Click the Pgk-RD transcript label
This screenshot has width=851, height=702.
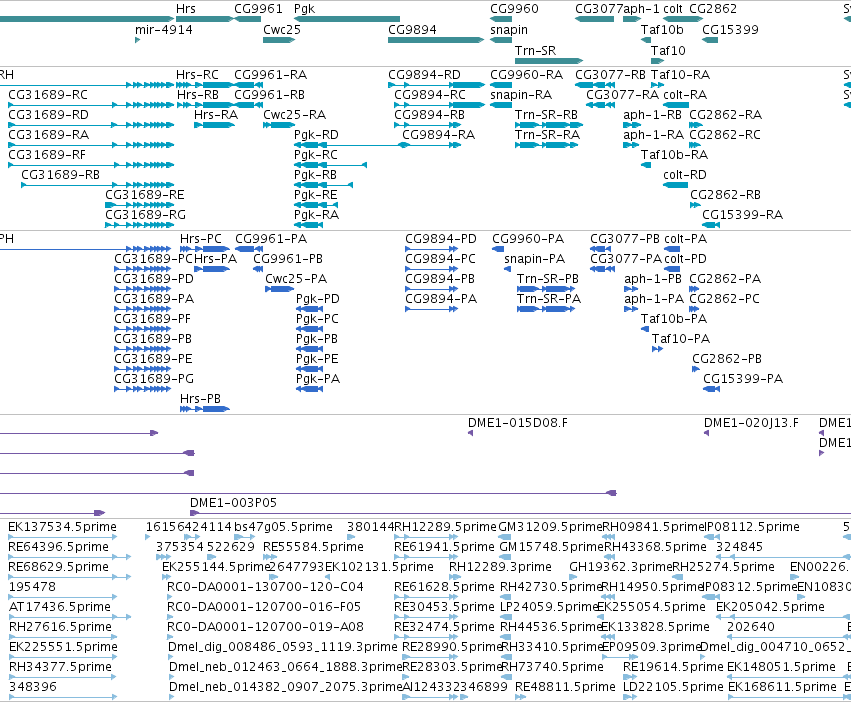316,135
